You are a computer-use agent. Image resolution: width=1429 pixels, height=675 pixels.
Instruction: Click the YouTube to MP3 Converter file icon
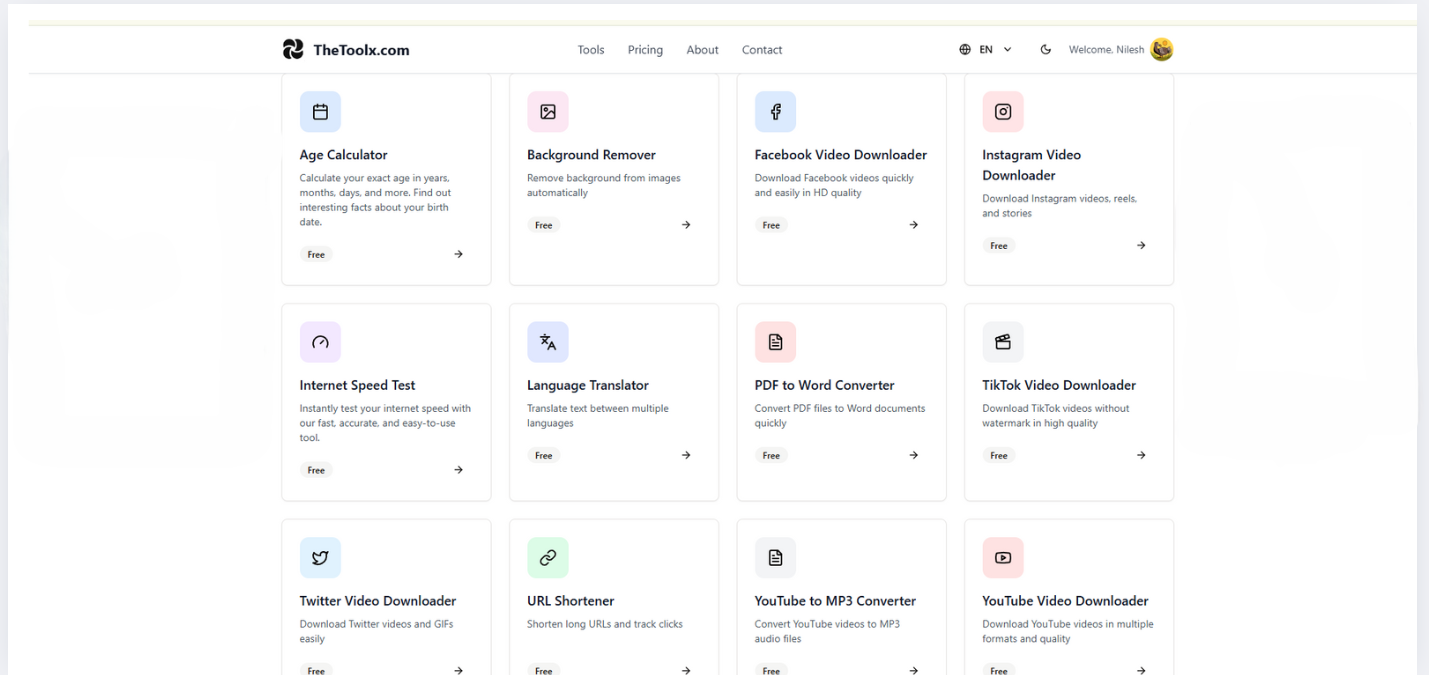tap(775, 558)
